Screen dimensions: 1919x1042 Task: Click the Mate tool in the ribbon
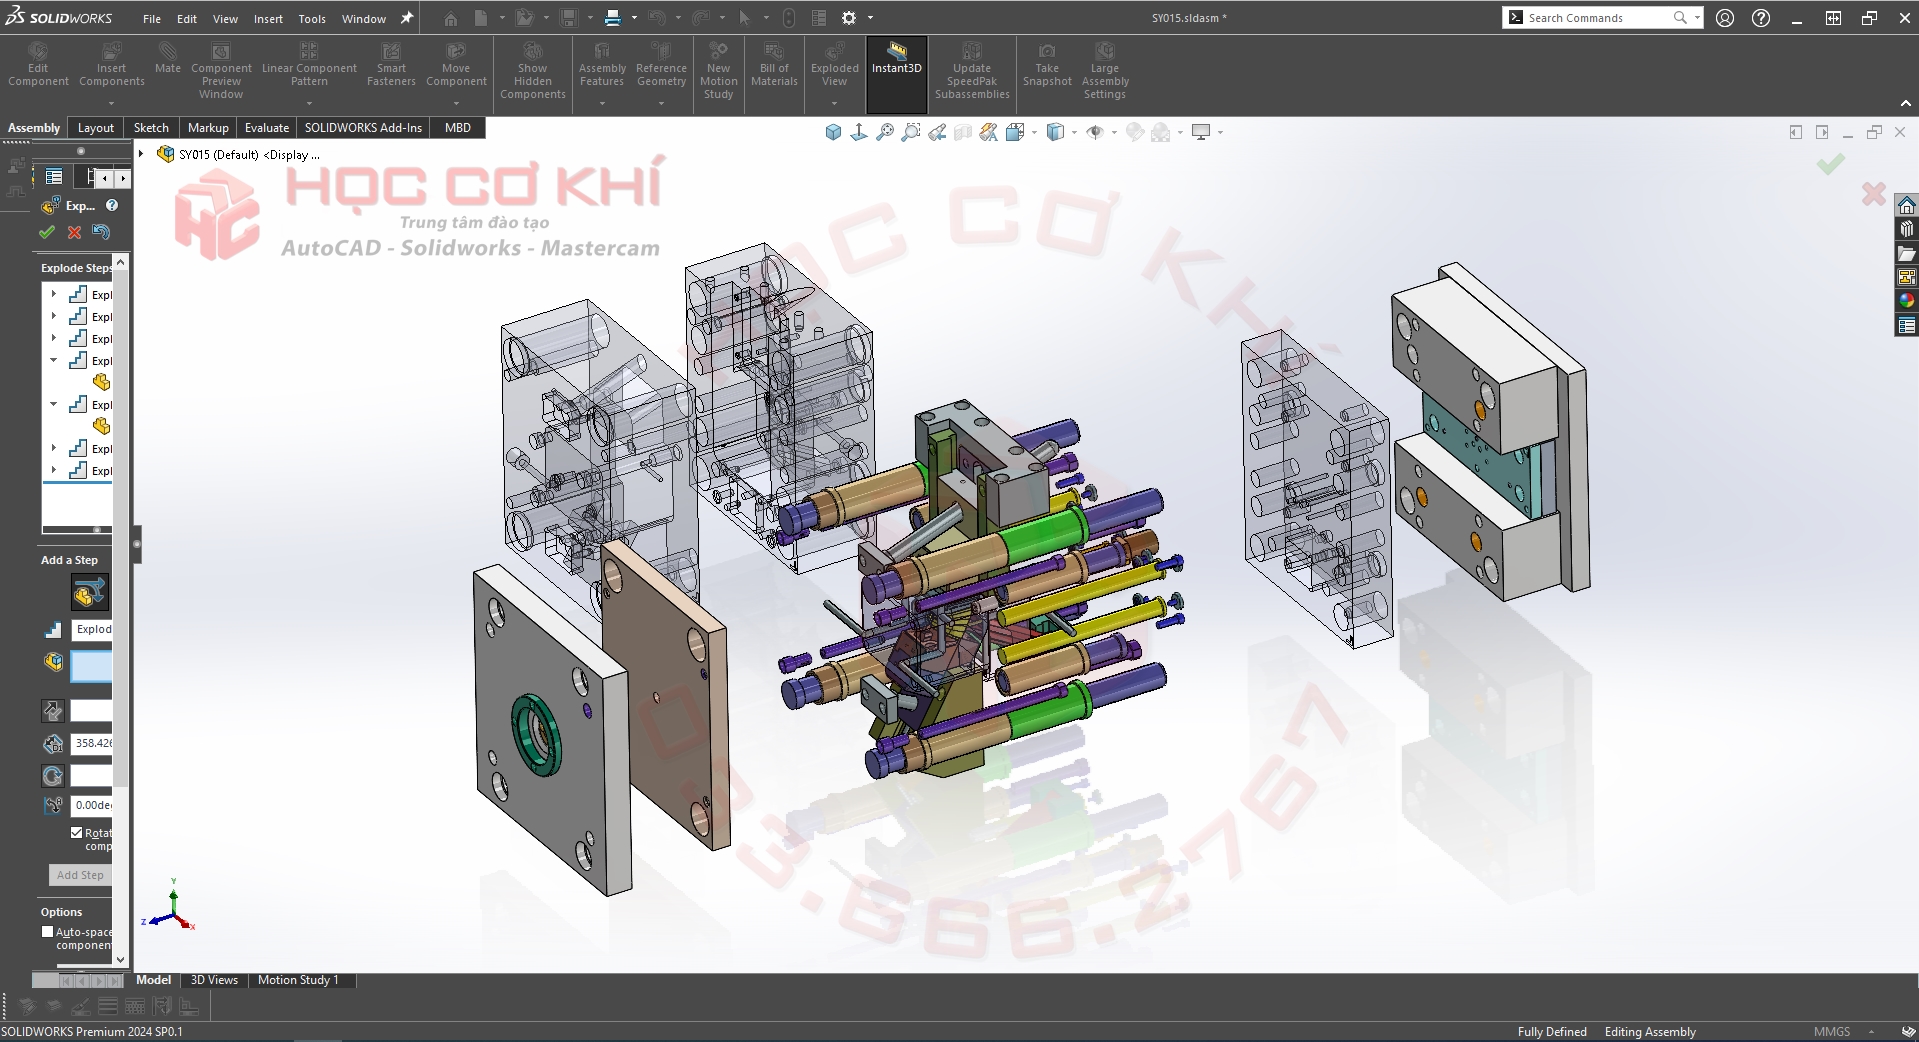(x=168, y=58)
